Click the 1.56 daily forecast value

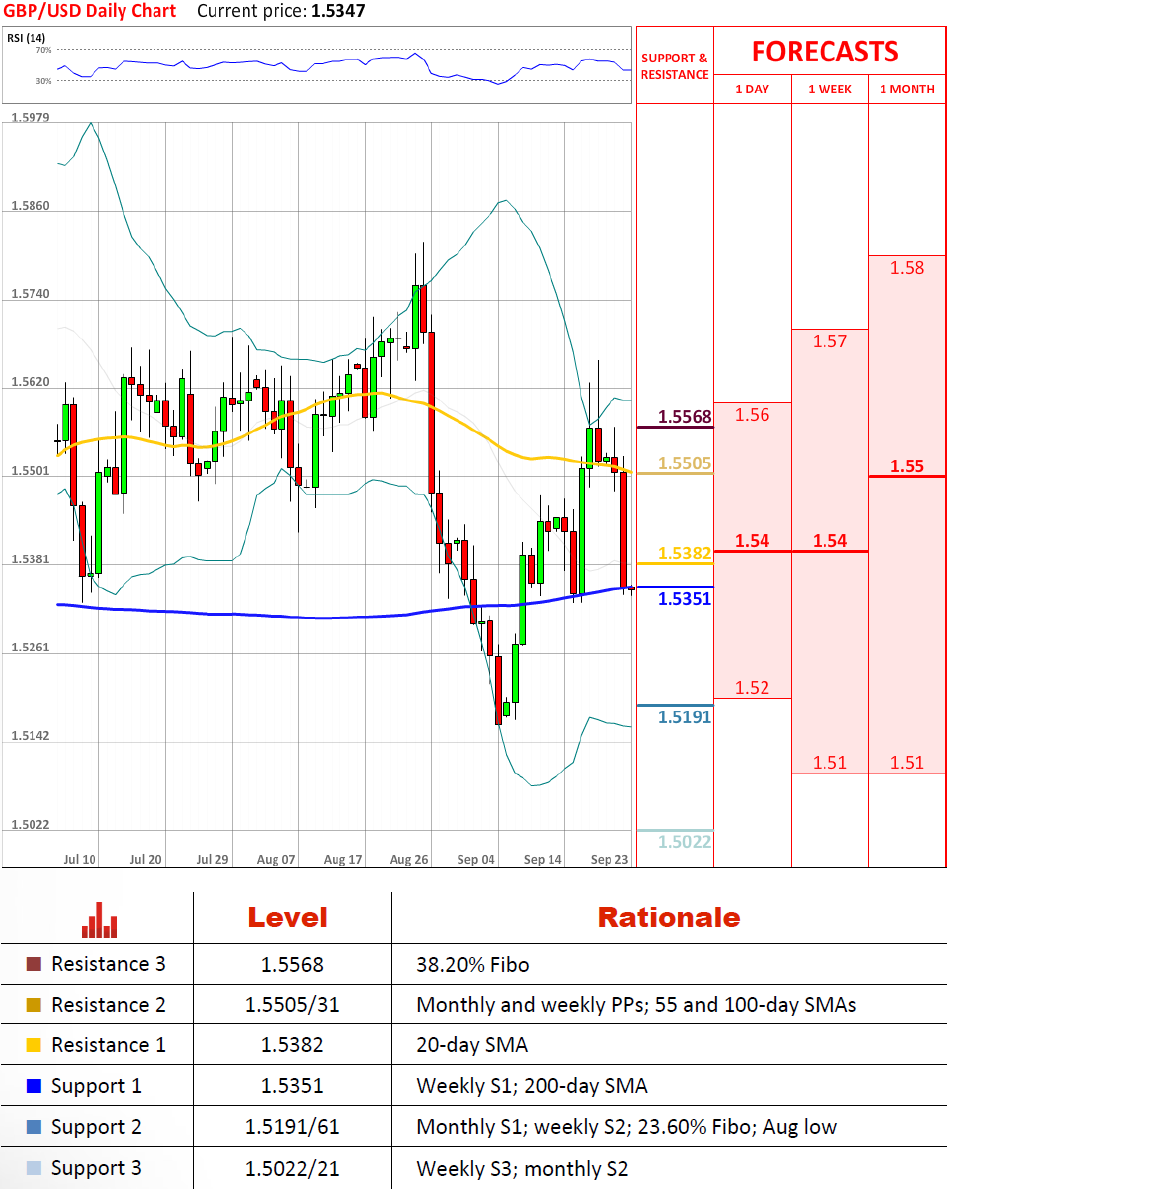click(752, 415)
